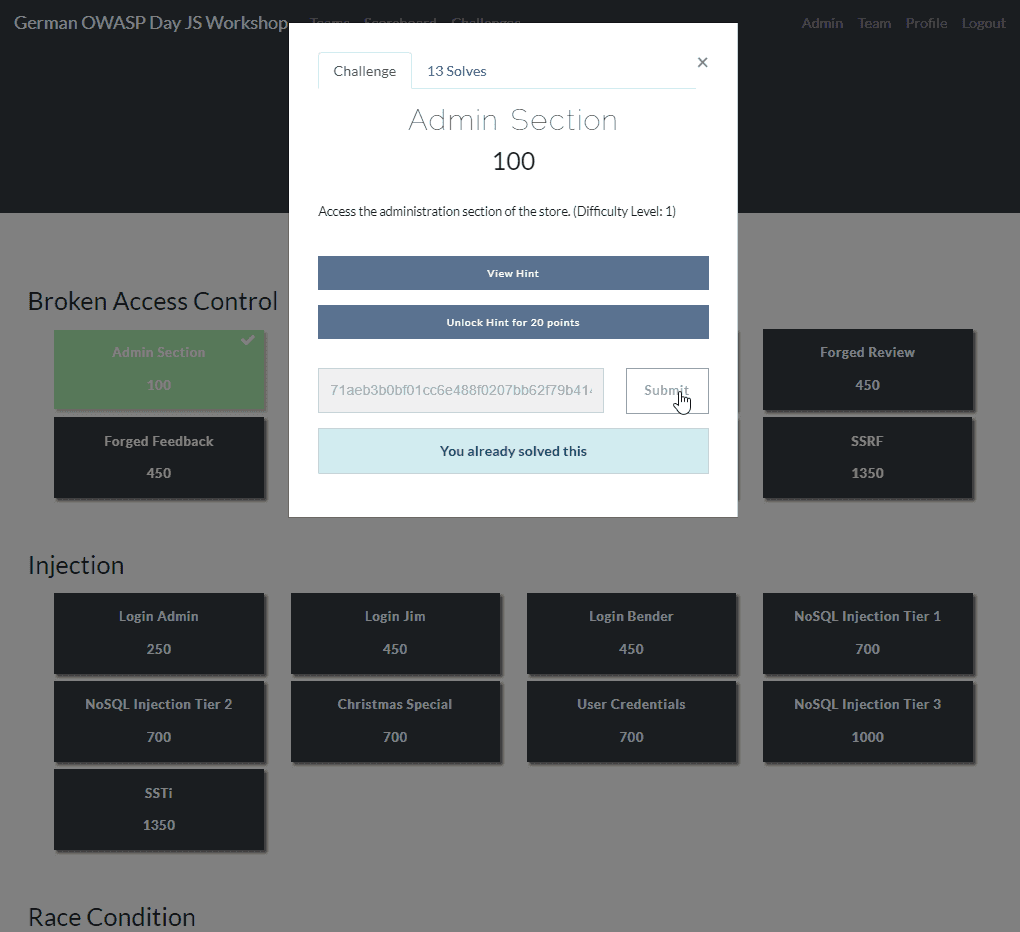Switch to the 13 Solves tab
This screenshot has height=932, width=1020.
pos(457,71)
